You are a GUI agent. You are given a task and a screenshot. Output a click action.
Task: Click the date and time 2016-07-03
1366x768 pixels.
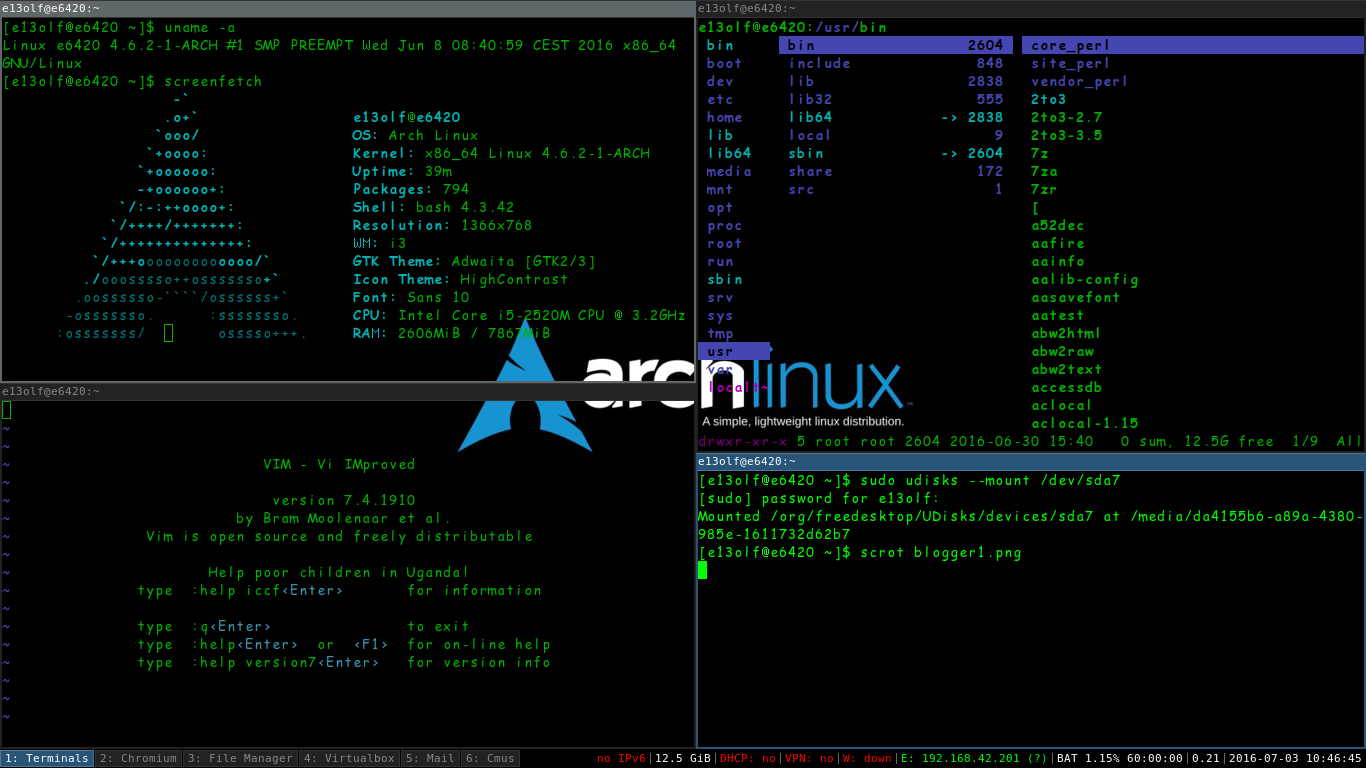click(1295, 758)
